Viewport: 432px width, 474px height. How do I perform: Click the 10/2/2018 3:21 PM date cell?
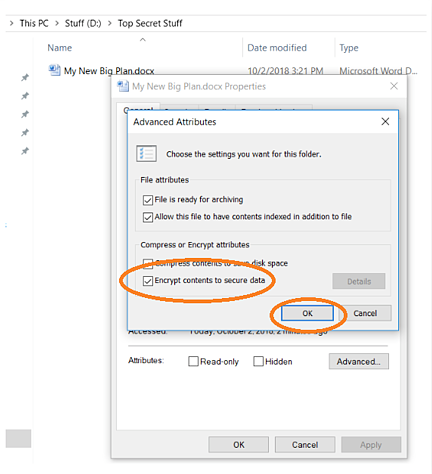click(x=285, y=71)
